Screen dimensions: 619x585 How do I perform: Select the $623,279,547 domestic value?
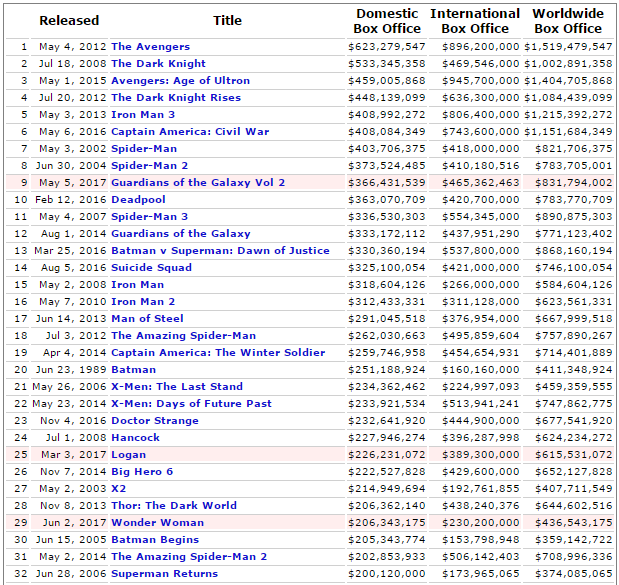[x=386, y=47]
